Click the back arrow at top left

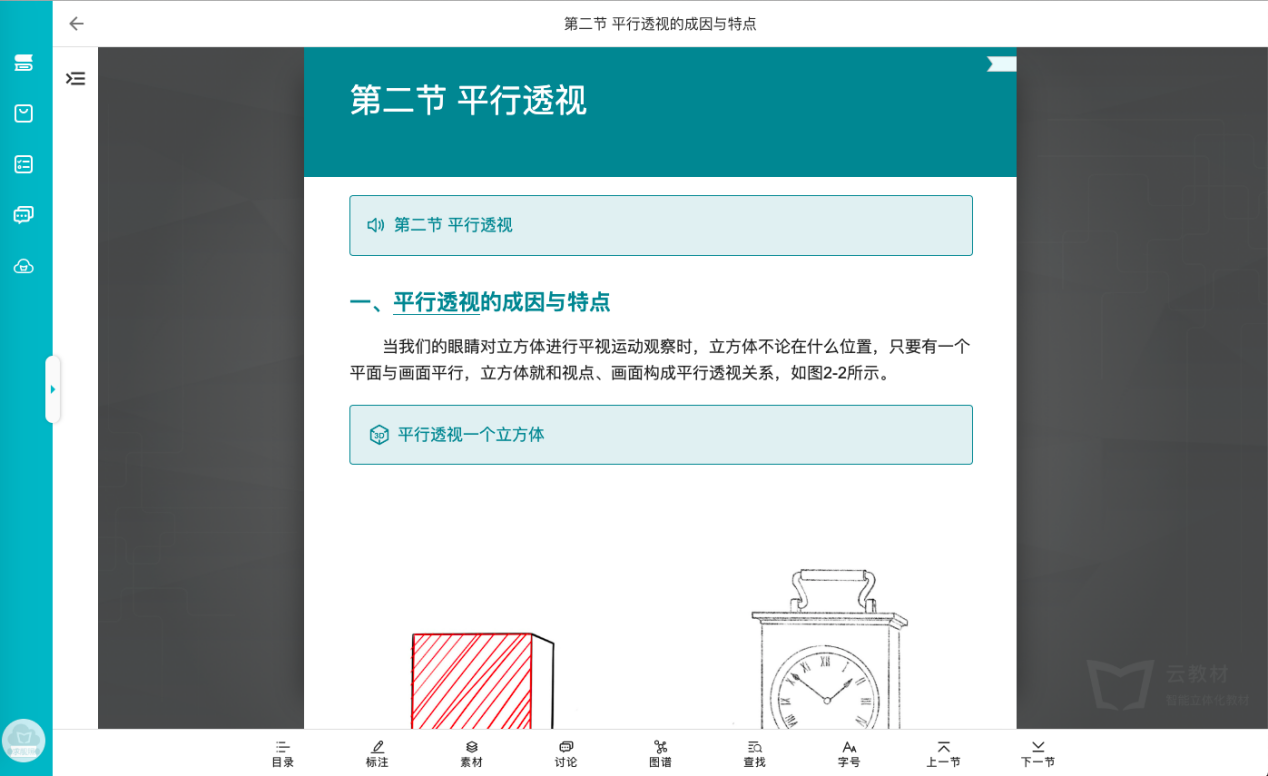tap(76, 23)
